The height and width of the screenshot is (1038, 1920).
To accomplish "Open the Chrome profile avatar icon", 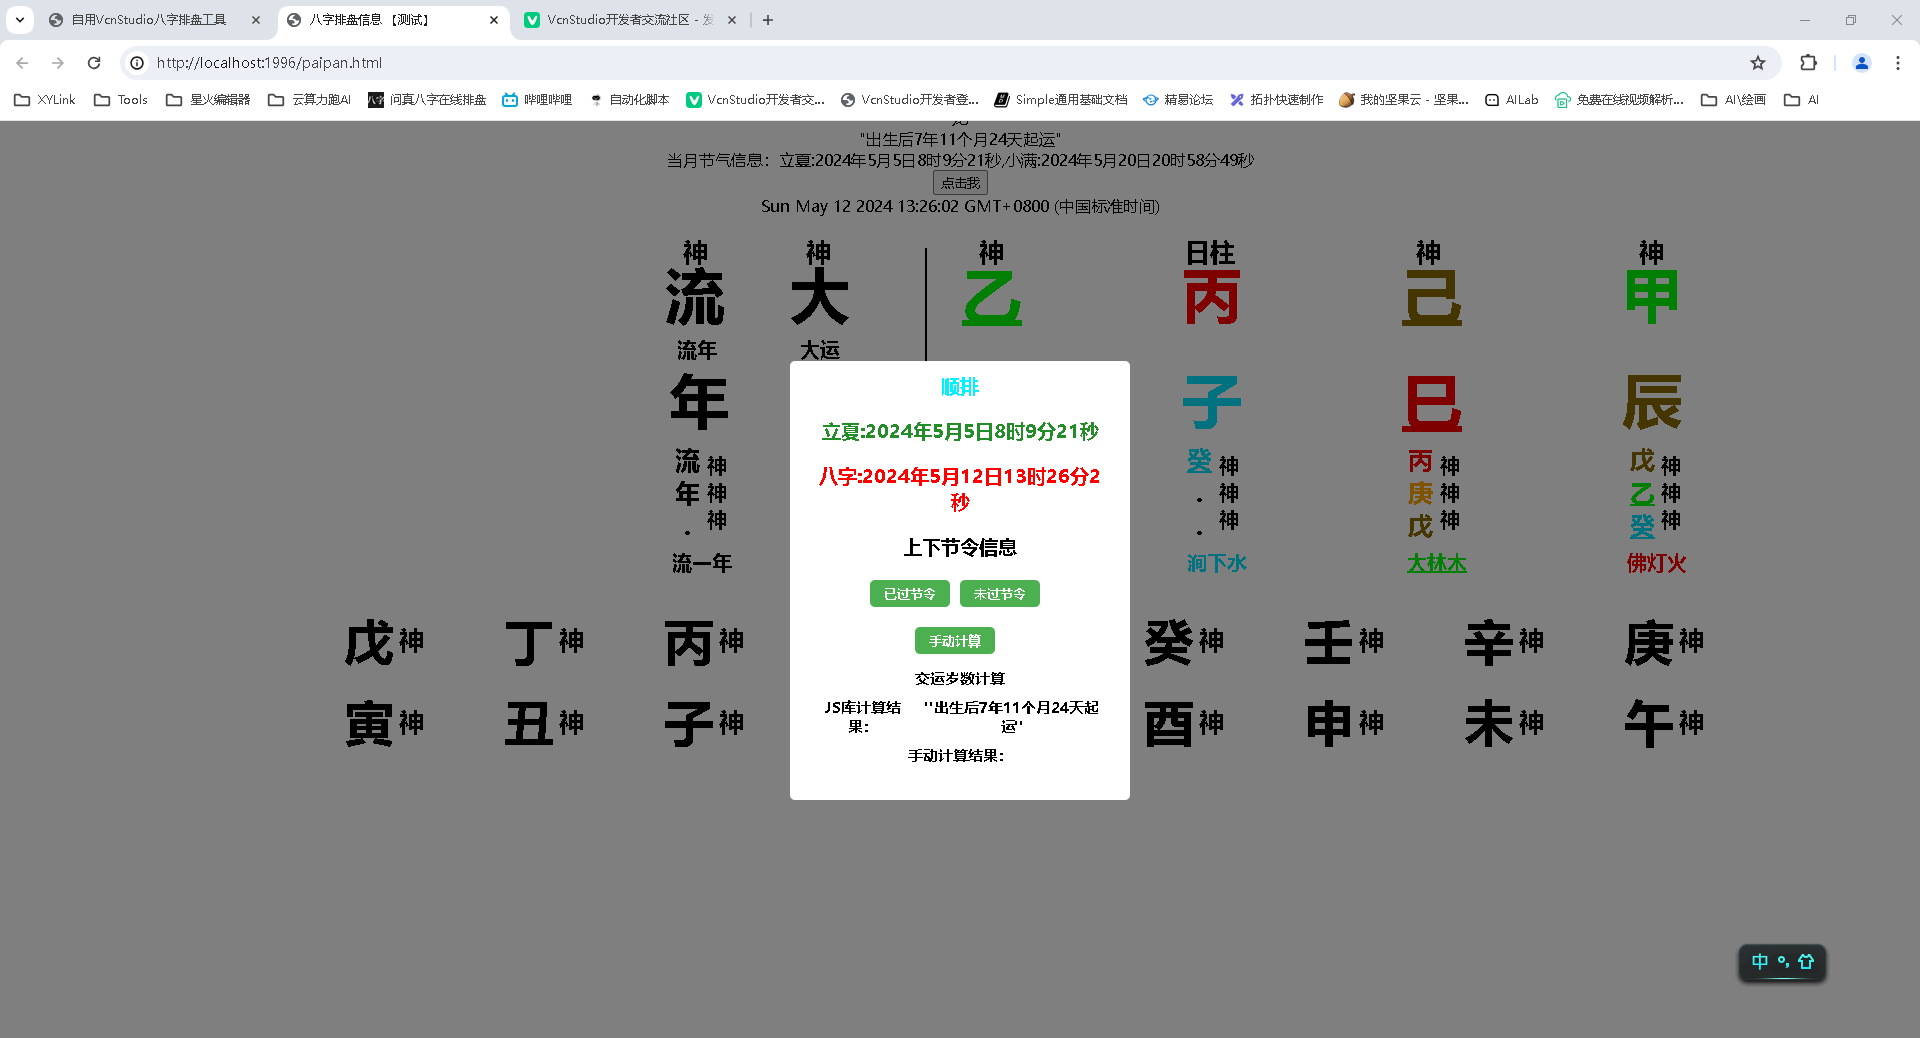I will click(x=1861, y=63).
